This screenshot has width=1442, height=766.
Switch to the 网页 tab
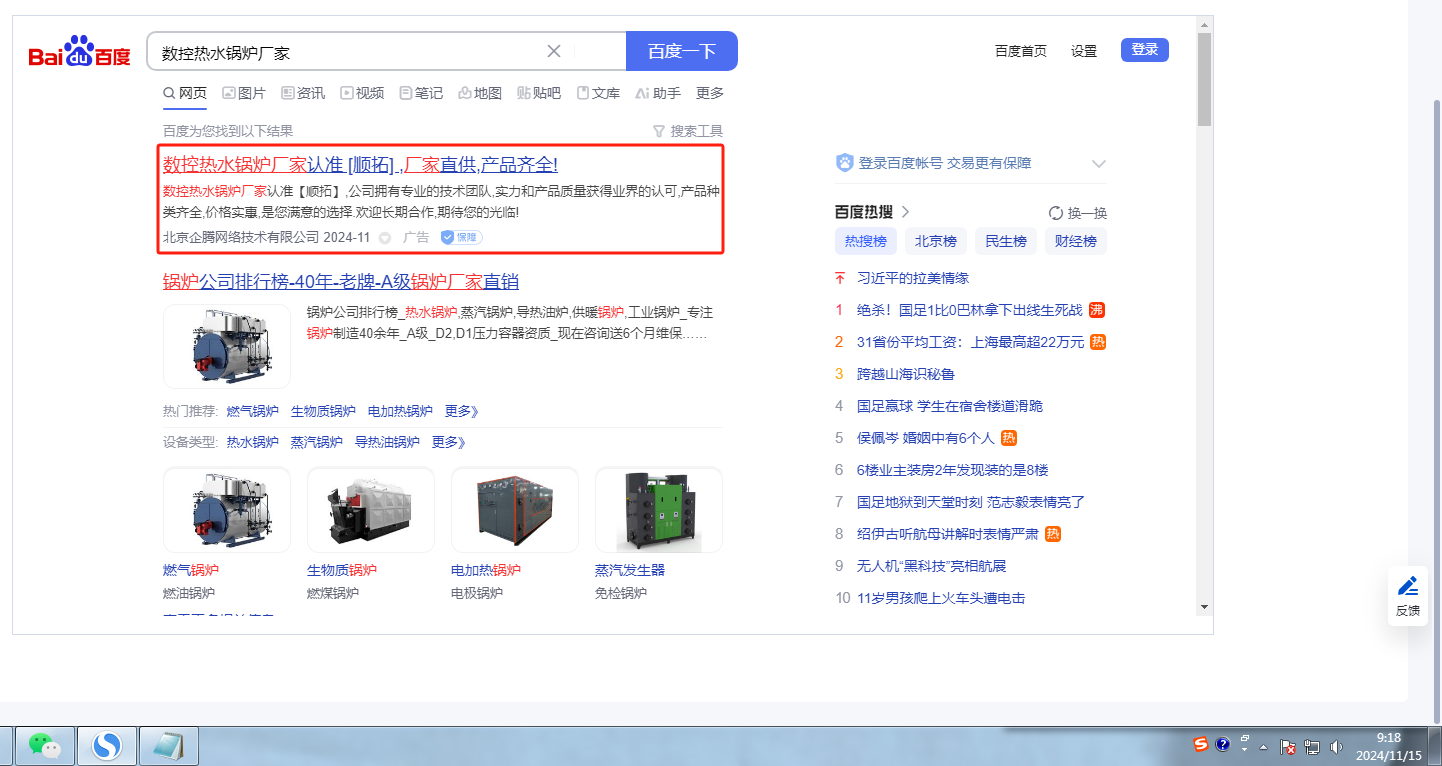pos(185,93)
